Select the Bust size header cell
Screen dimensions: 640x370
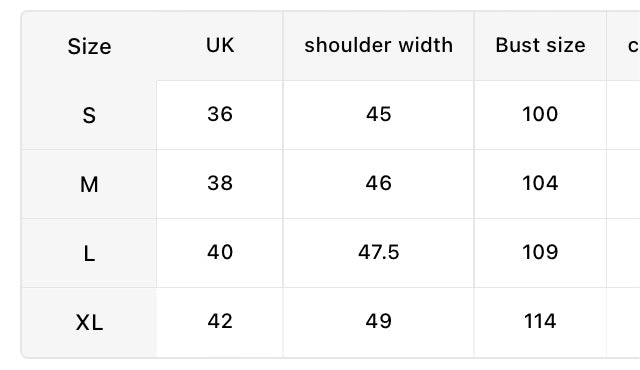(x=540, y=46)
